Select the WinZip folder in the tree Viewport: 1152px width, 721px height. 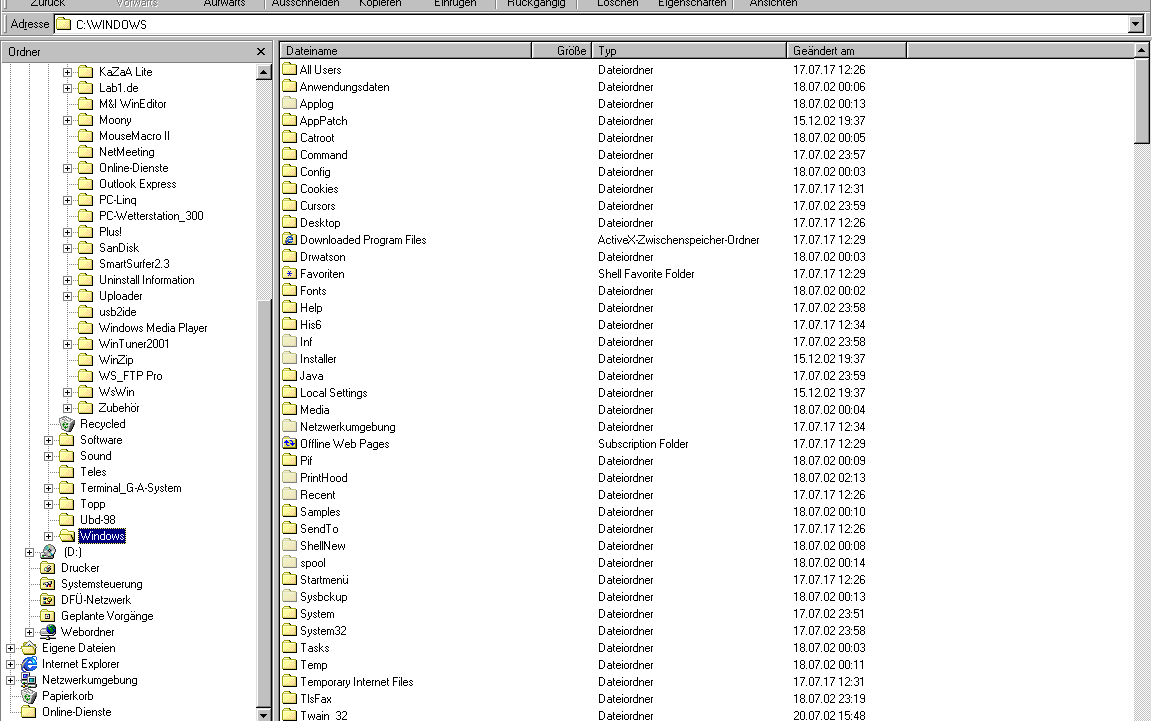[x=115, y=360]
